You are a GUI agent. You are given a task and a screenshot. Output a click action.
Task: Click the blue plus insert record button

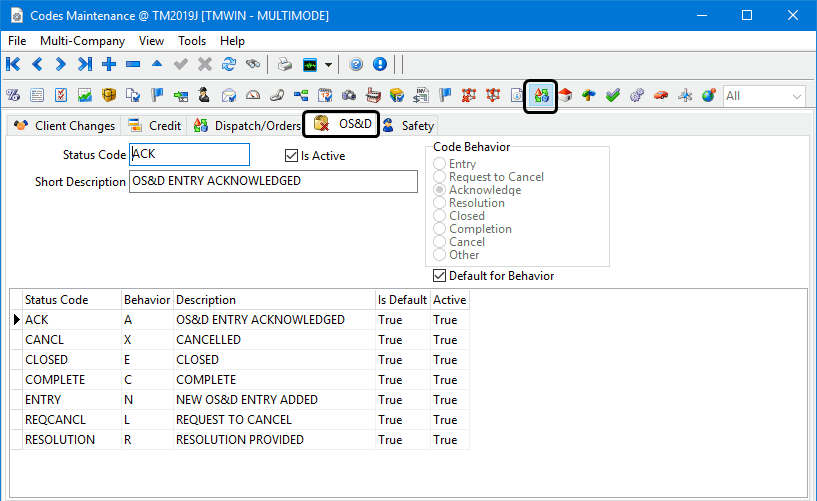pyautogui.click(x=109, y=64)
